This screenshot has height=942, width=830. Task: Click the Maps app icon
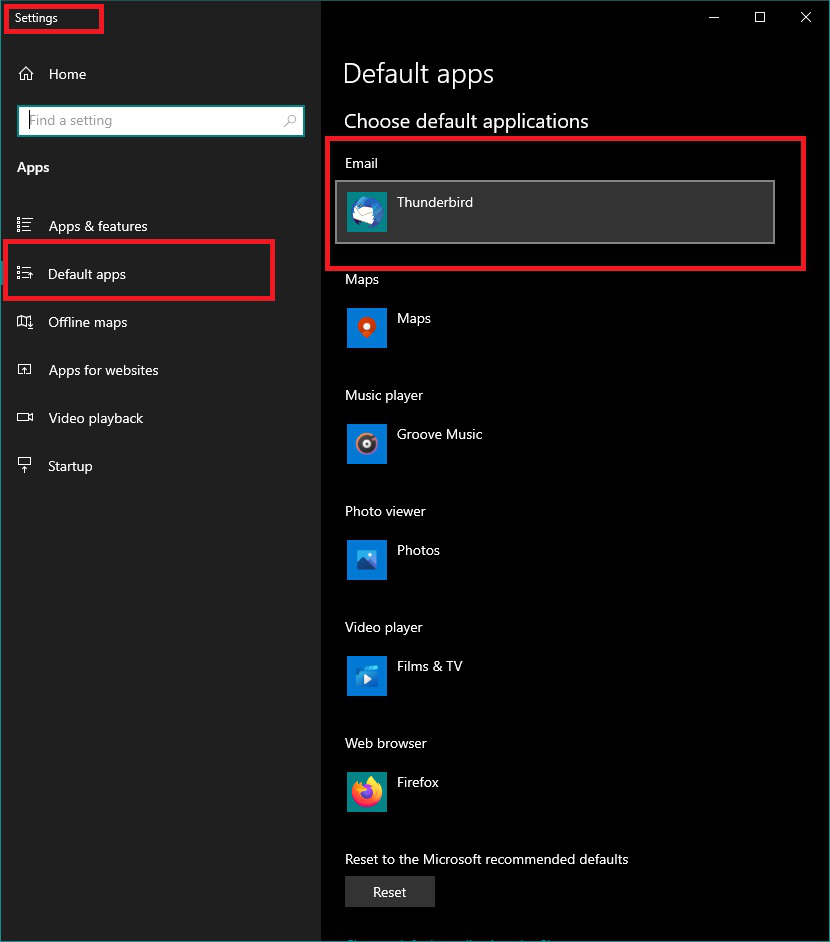coord(367,328)
